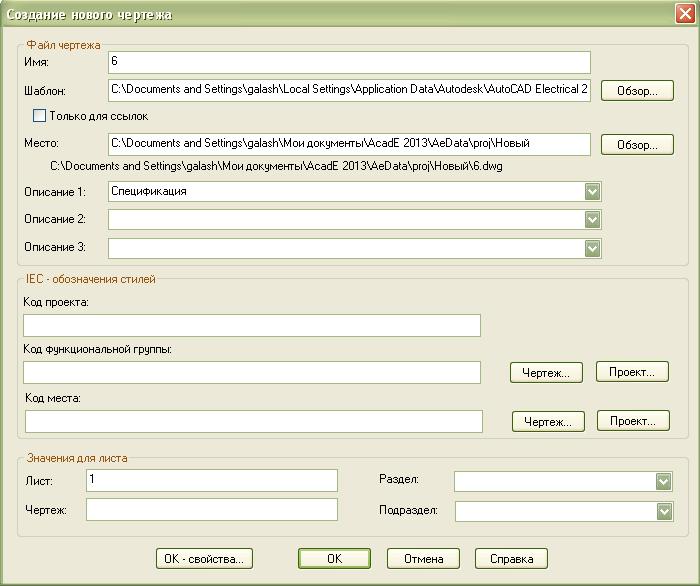Open help with the Справка button

tap(511, 559)
